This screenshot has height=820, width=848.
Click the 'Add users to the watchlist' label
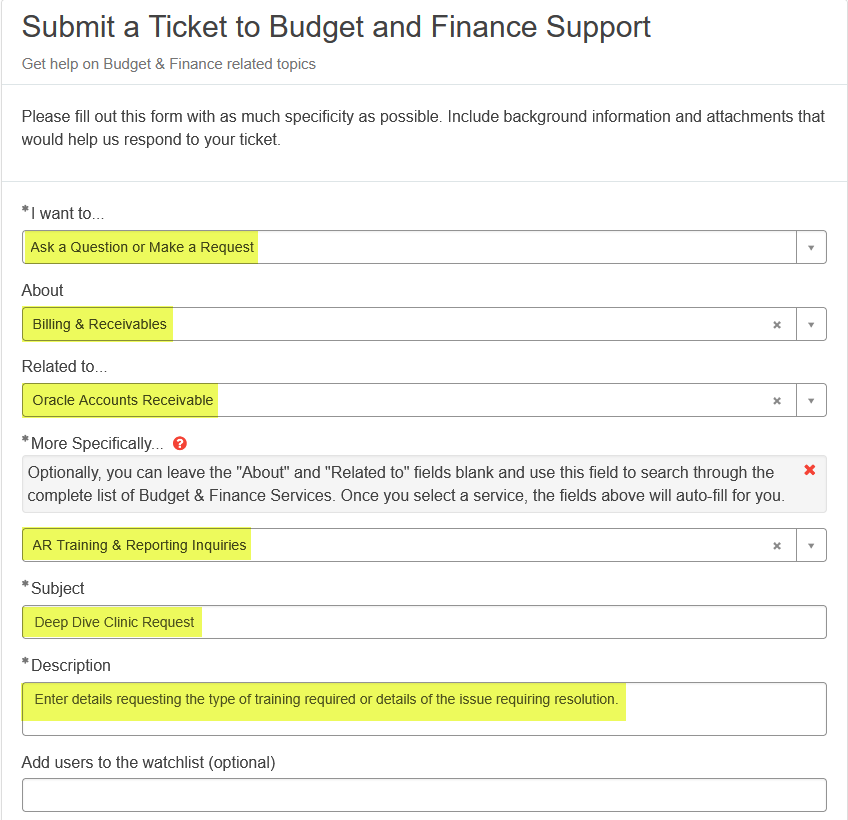148,762
